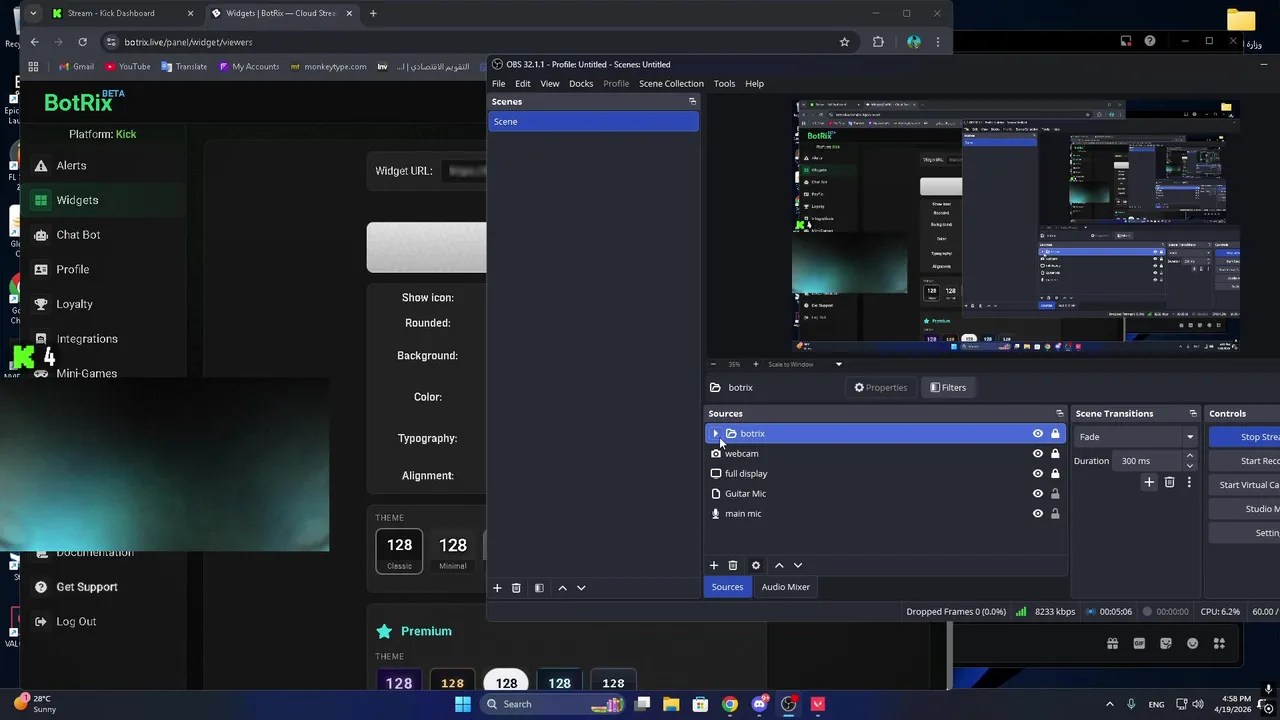Zoom out the OBS preview with minus

click(714, 364)
